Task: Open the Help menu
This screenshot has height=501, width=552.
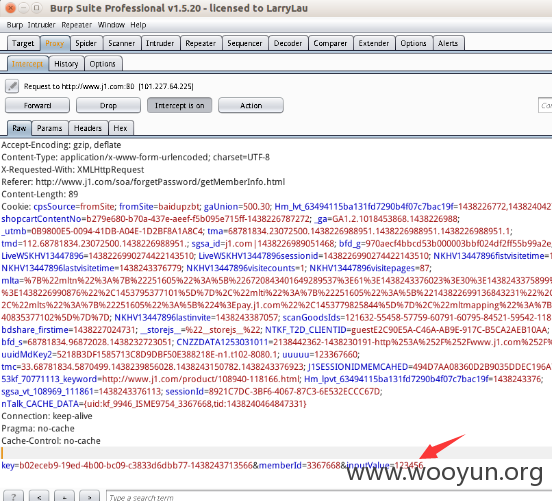Action: click(138, 25)
